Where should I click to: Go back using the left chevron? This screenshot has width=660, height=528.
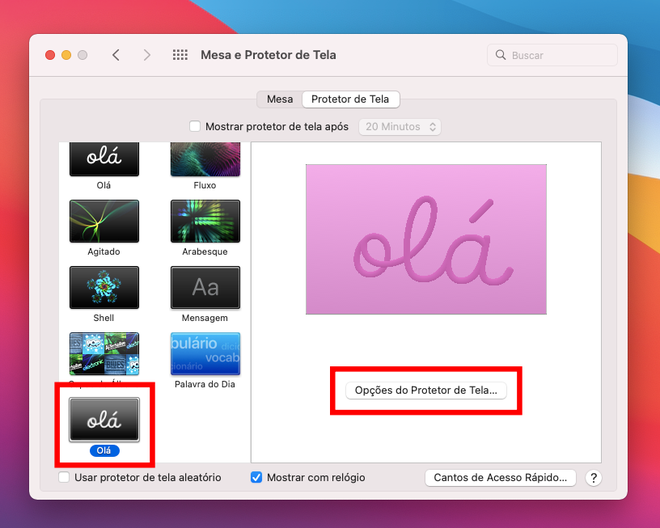(116, 55)
